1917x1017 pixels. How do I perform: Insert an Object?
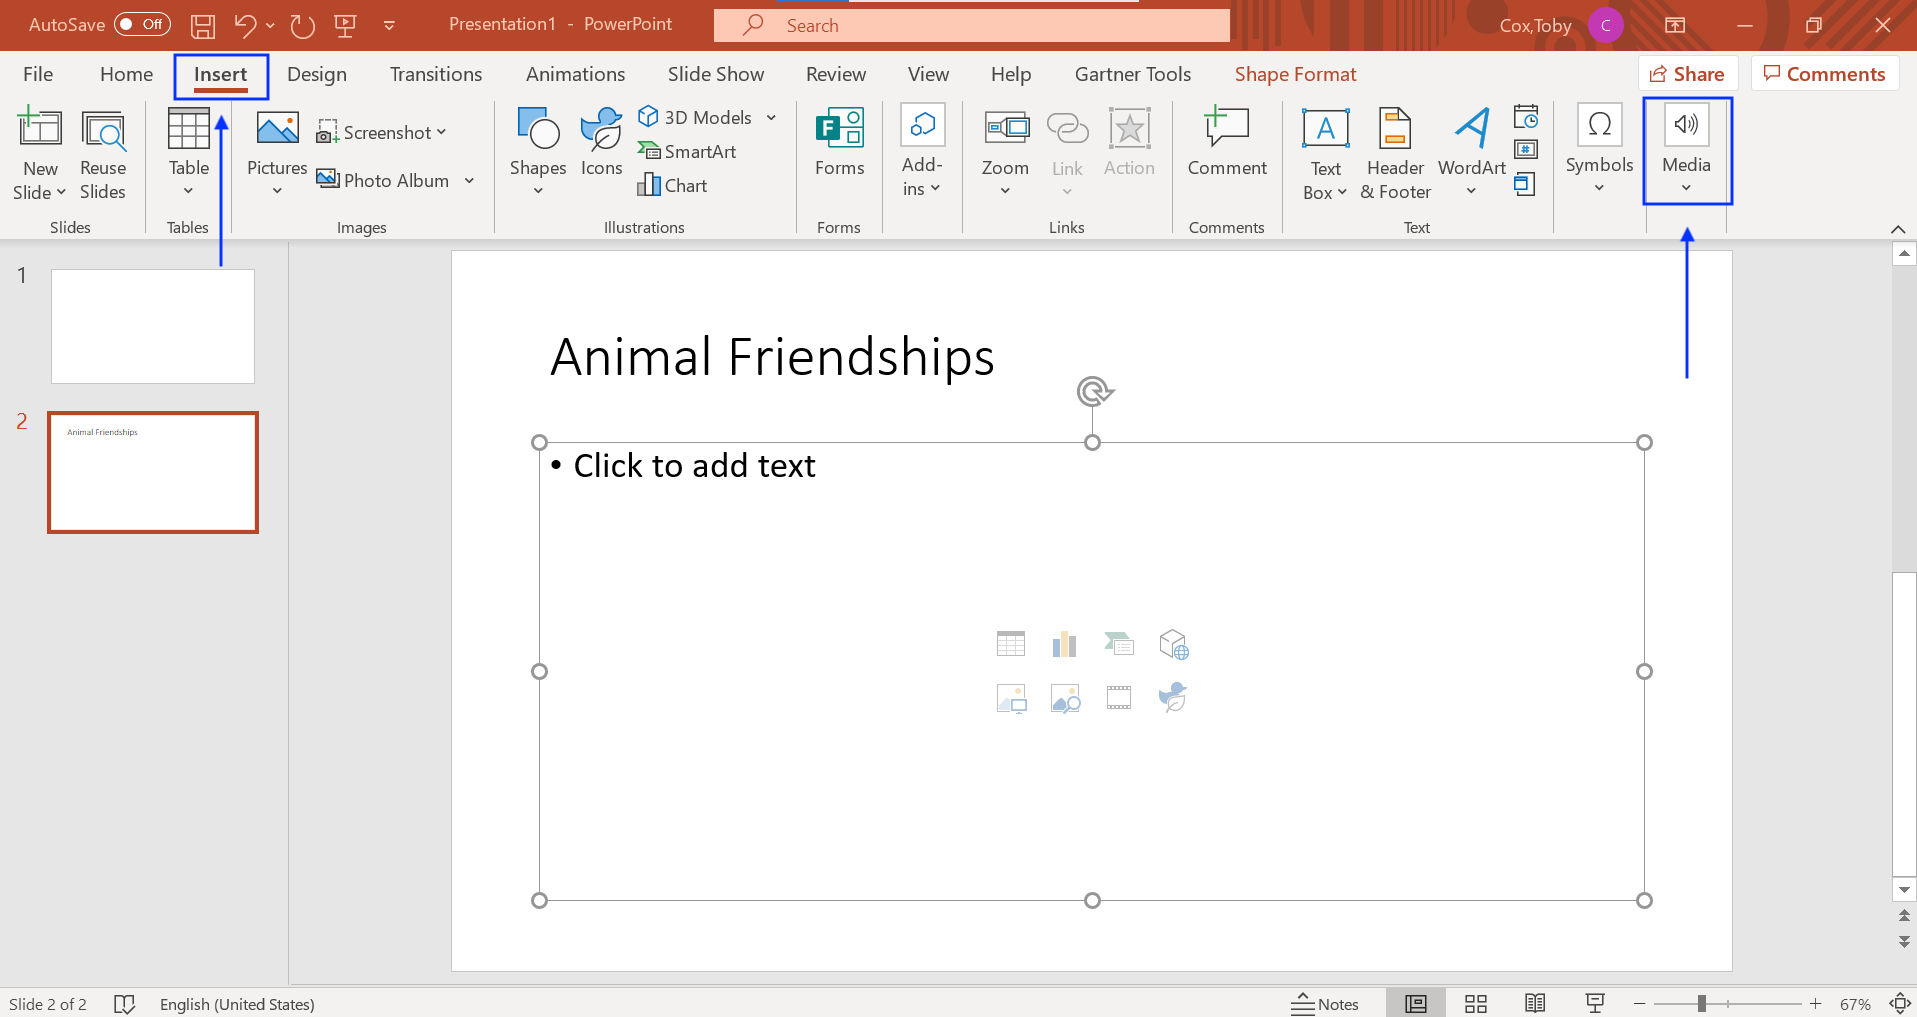1526,184
